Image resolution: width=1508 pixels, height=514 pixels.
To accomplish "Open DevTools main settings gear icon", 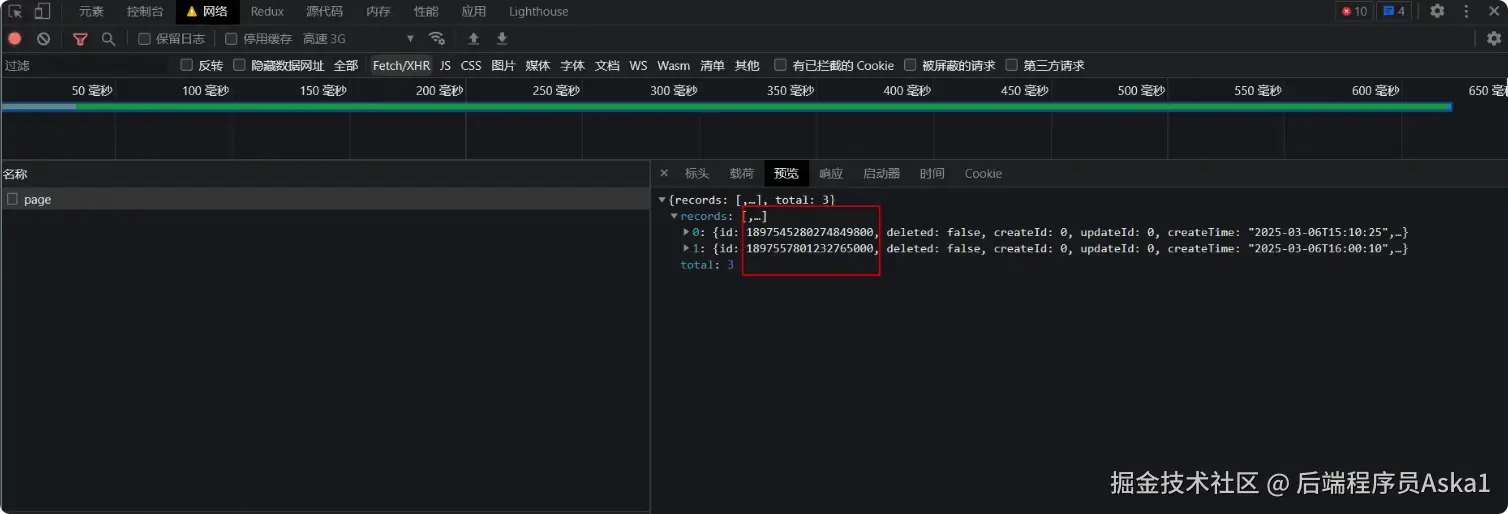I will tap(1437, 11).
